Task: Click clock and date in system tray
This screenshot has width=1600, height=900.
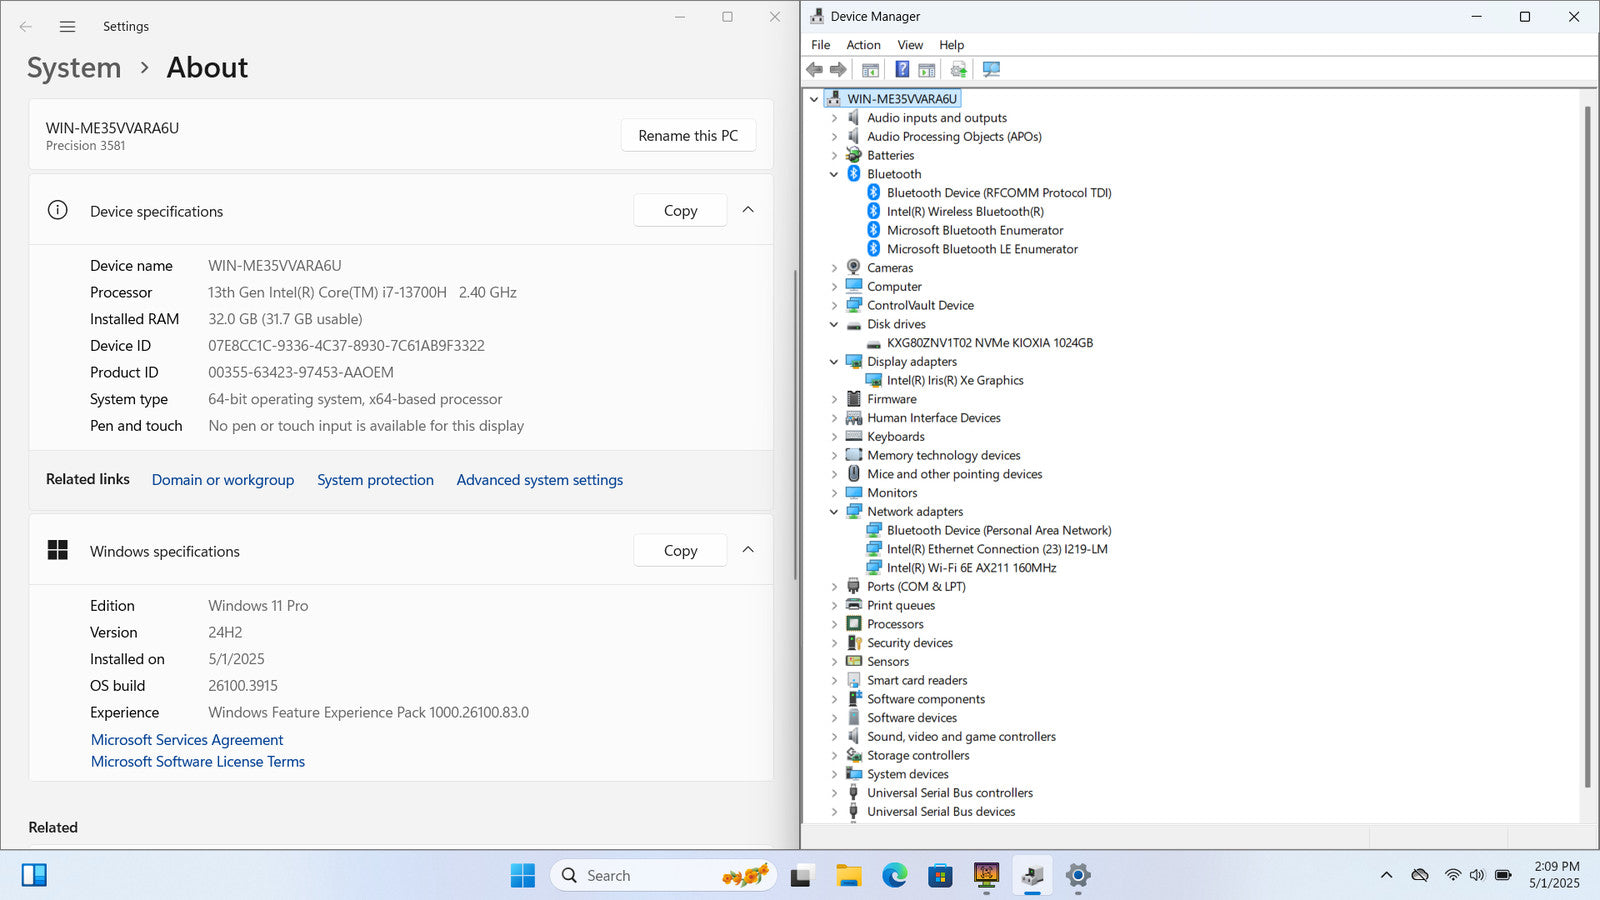Action: click(x=1555, y=875)
